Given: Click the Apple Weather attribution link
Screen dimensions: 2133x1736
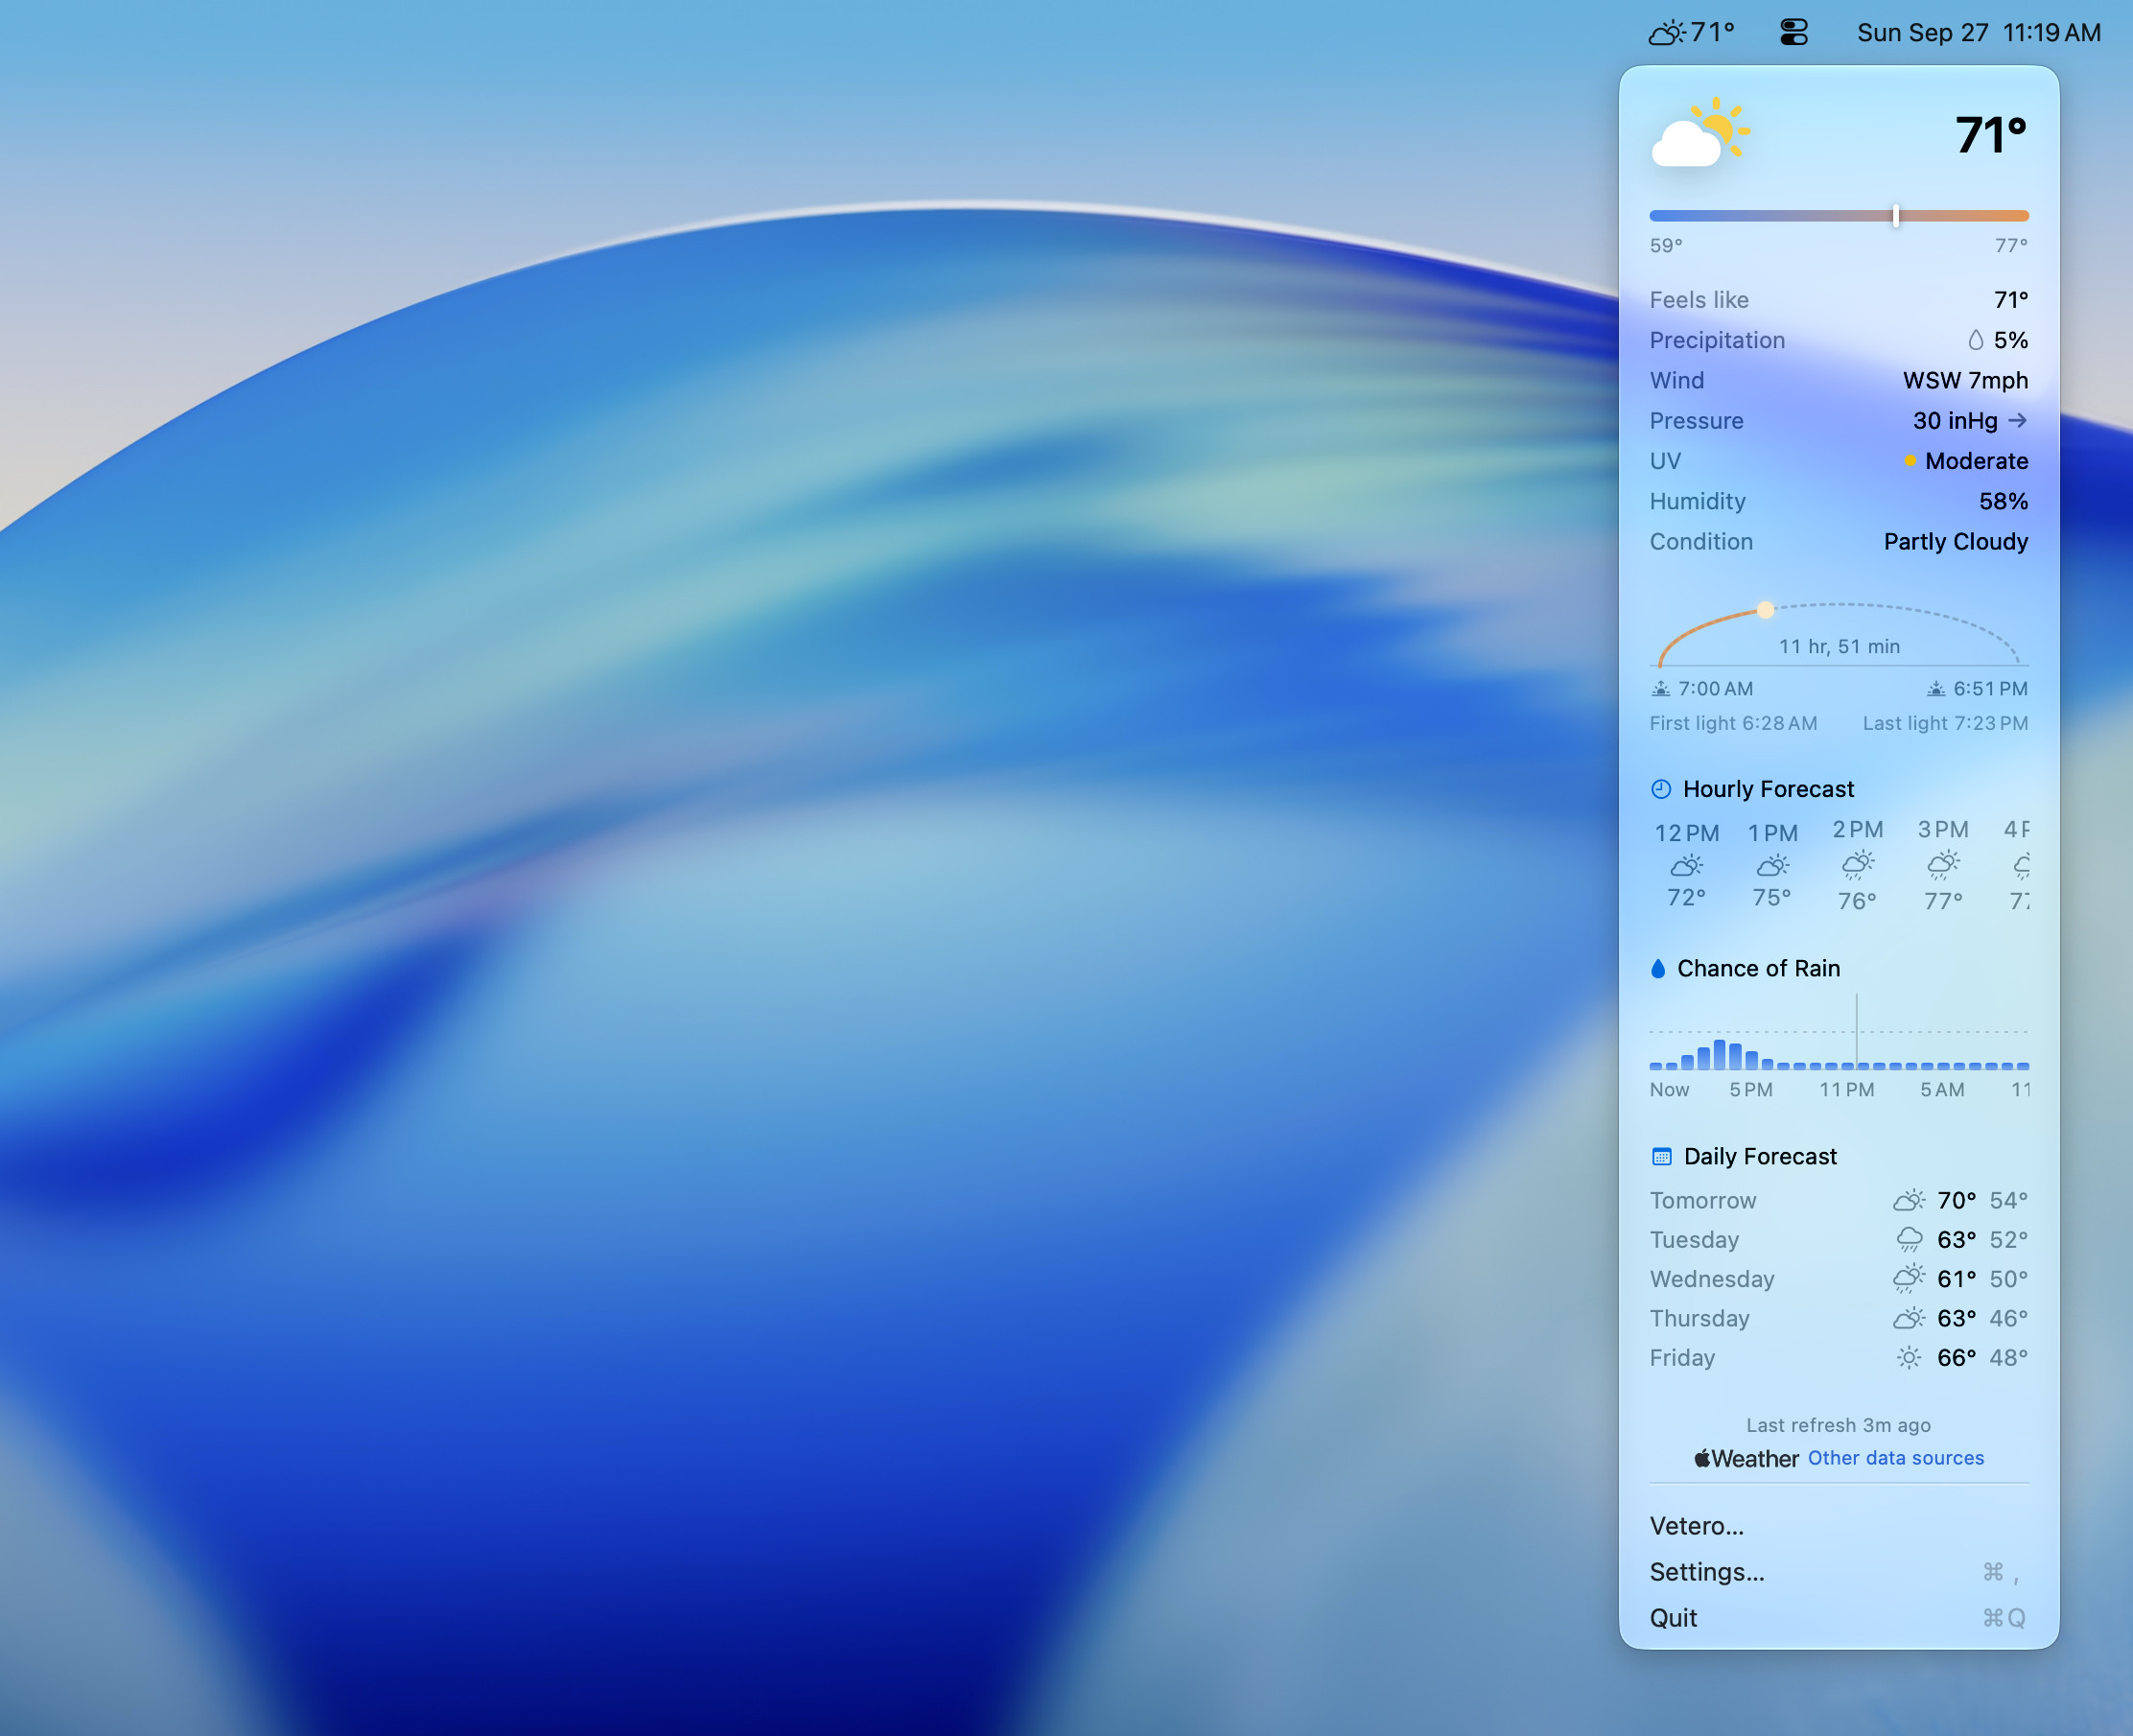Looking at the screenshot, I should (x=1746, y=1459).
